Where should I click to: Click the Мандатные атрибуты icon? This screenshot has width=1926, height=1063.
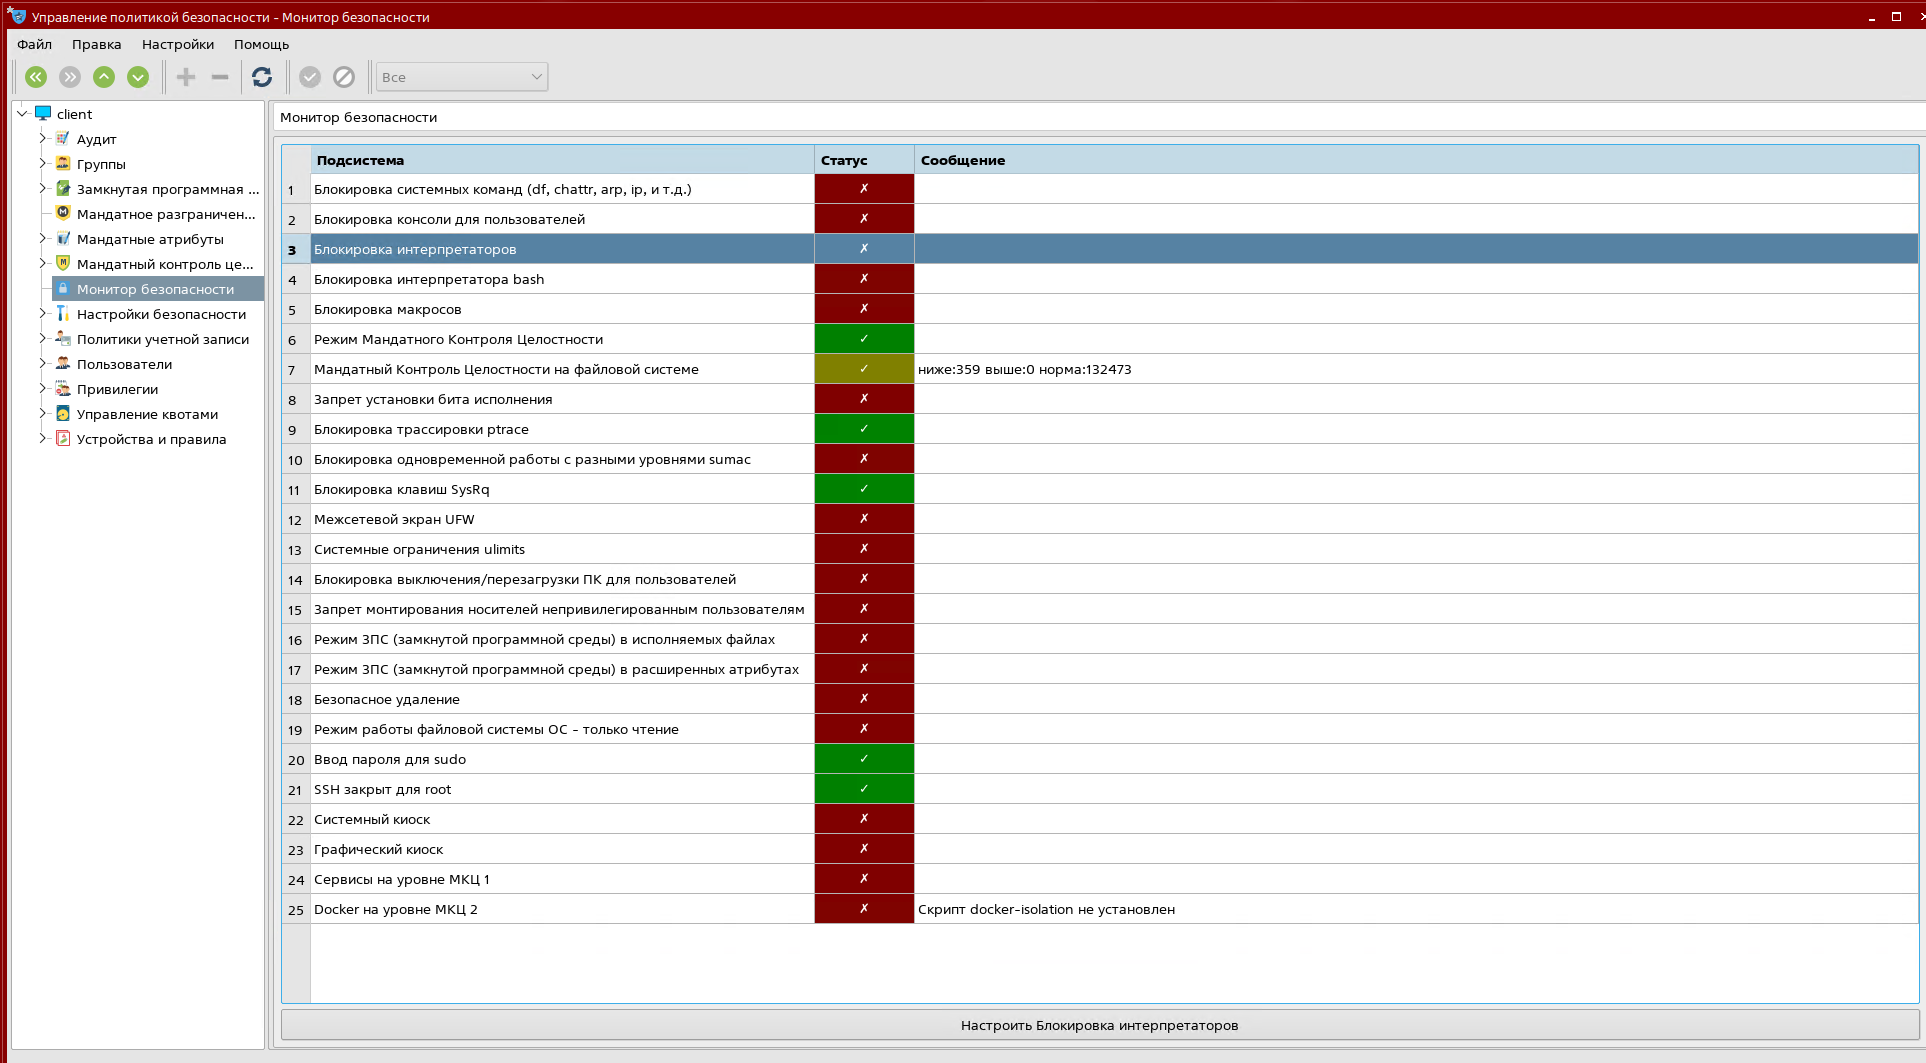(x=63, y=238)
